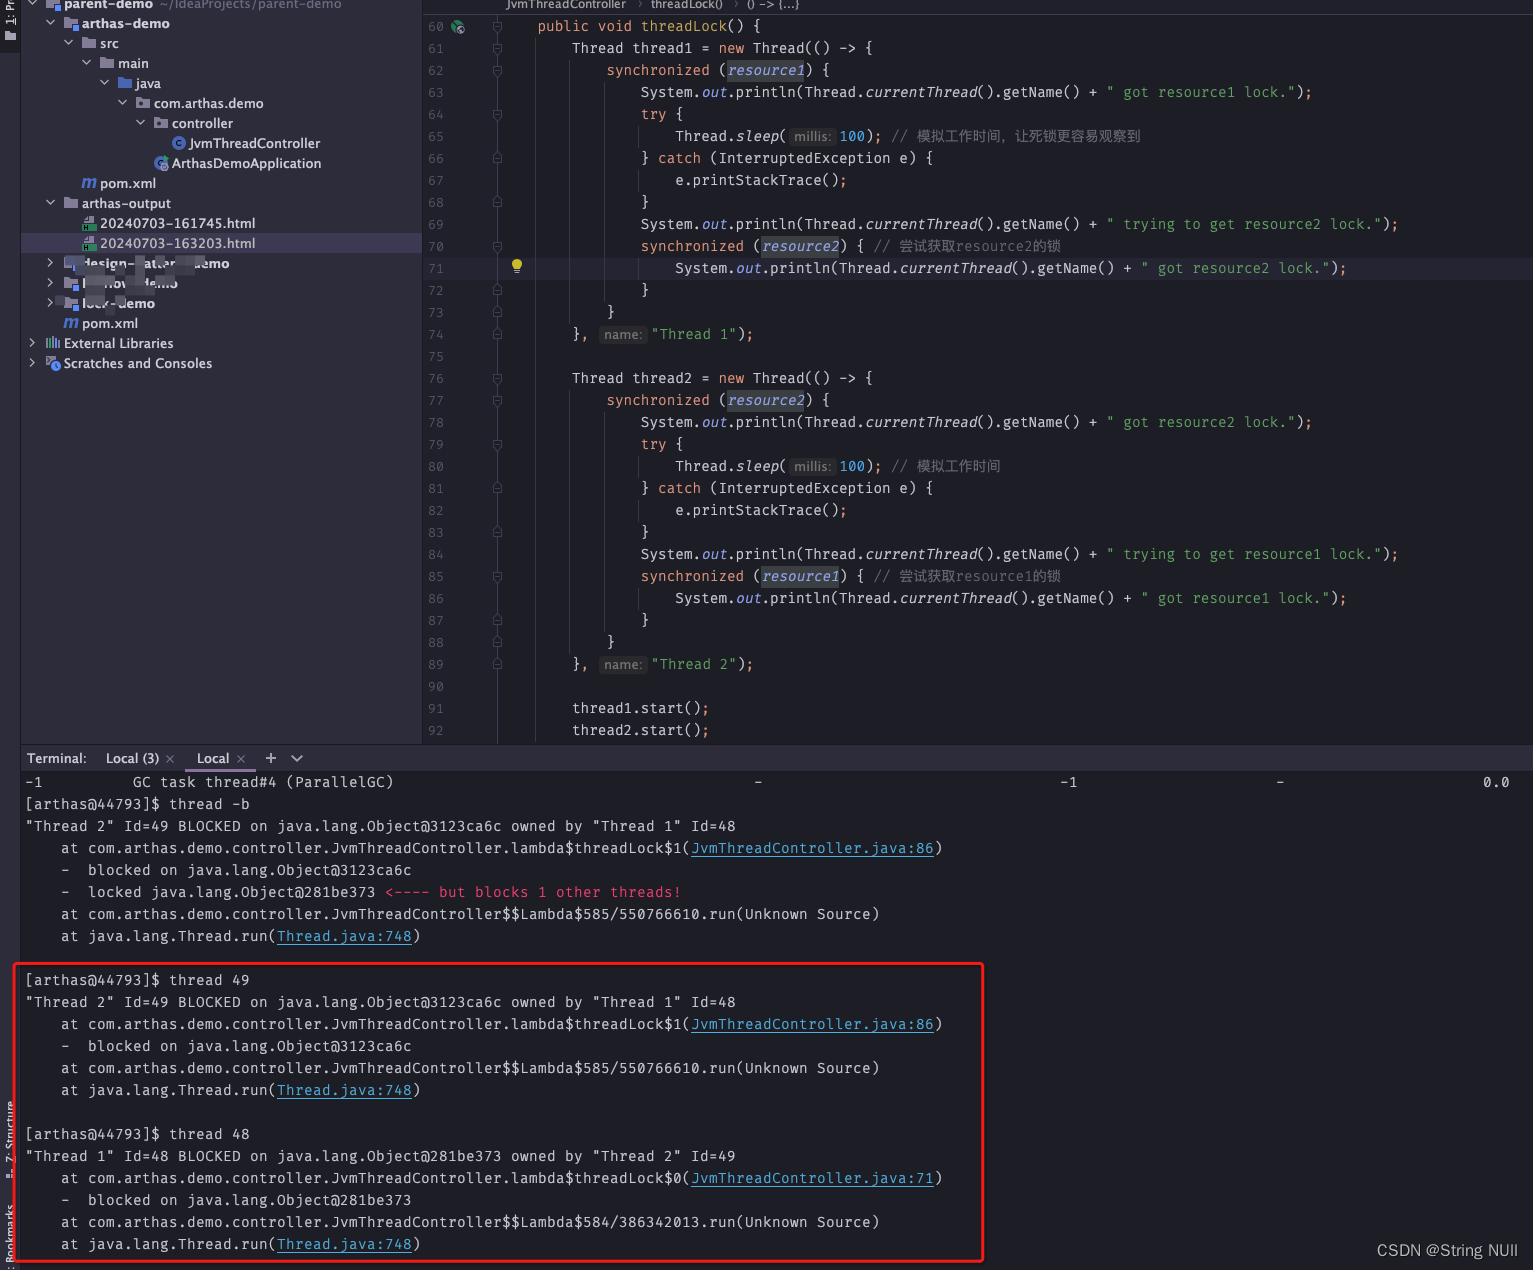This screenshot has width=1533, height=1270.
Task: Click the HTML file icon for 20240703-161745.html
Action: pos(89,223)
